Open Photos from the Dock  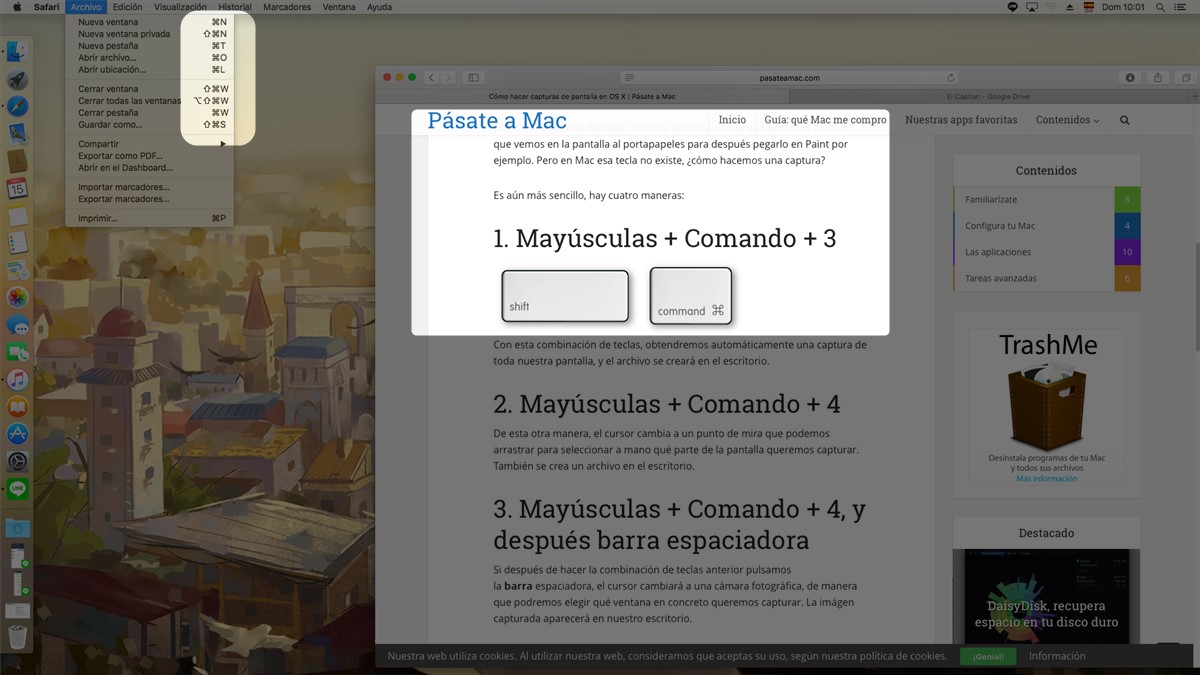click(17, 298)
